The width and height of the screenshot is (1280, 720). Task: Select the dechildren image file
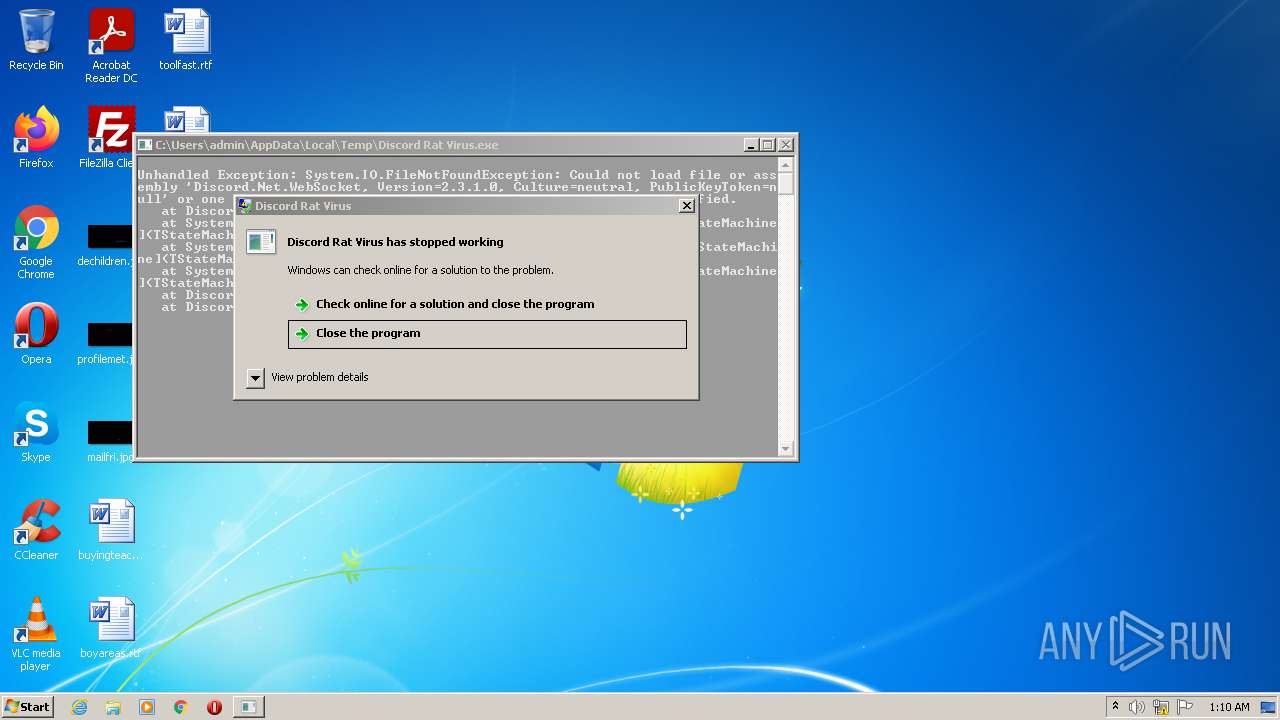coord(105,246)
